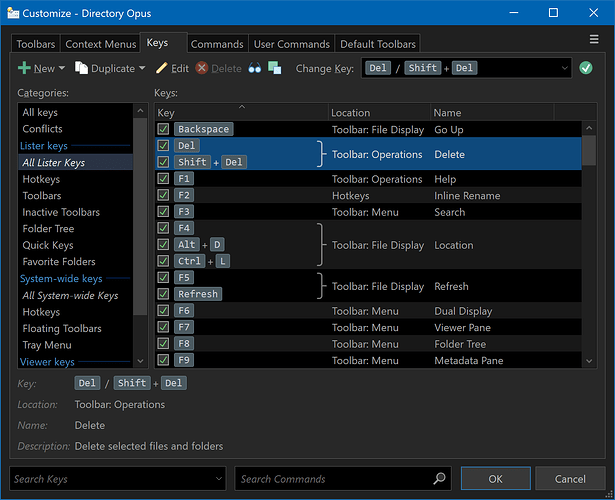Select the F8 Folder Tree key row
Screen dimensions: 615x500
(368, 344)
